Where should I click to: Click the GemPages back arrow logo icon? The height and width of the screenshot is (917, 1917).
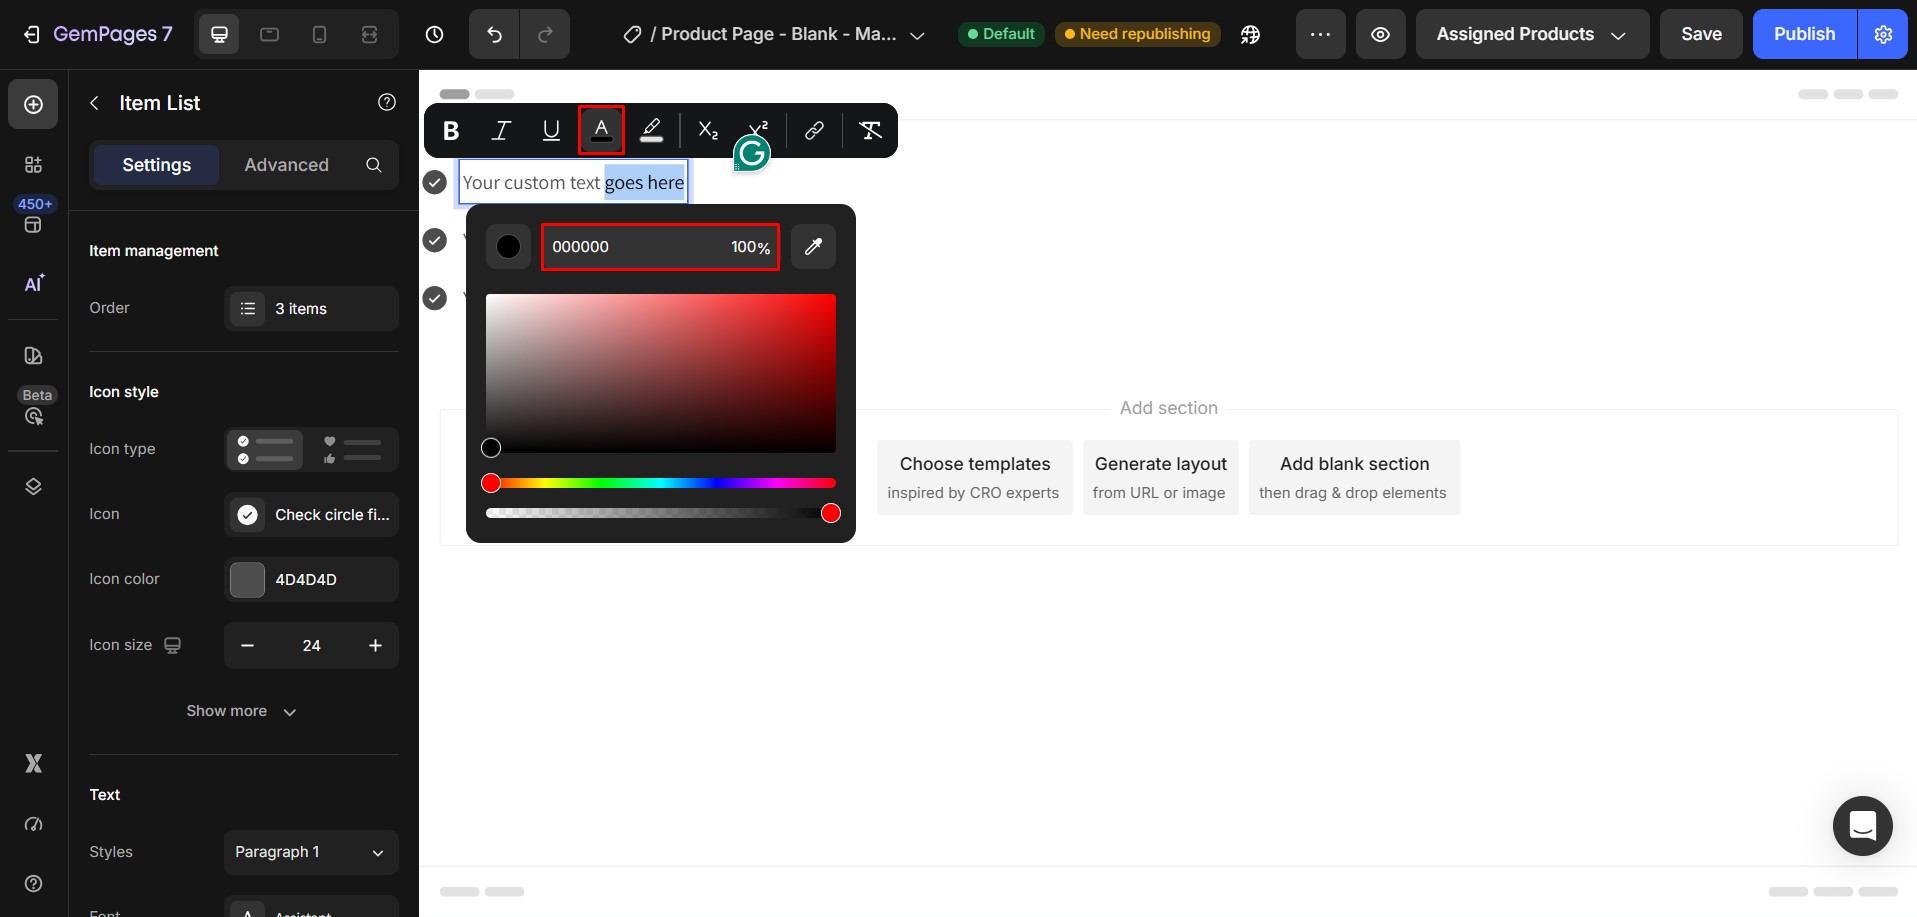click(x=32, y=34)
